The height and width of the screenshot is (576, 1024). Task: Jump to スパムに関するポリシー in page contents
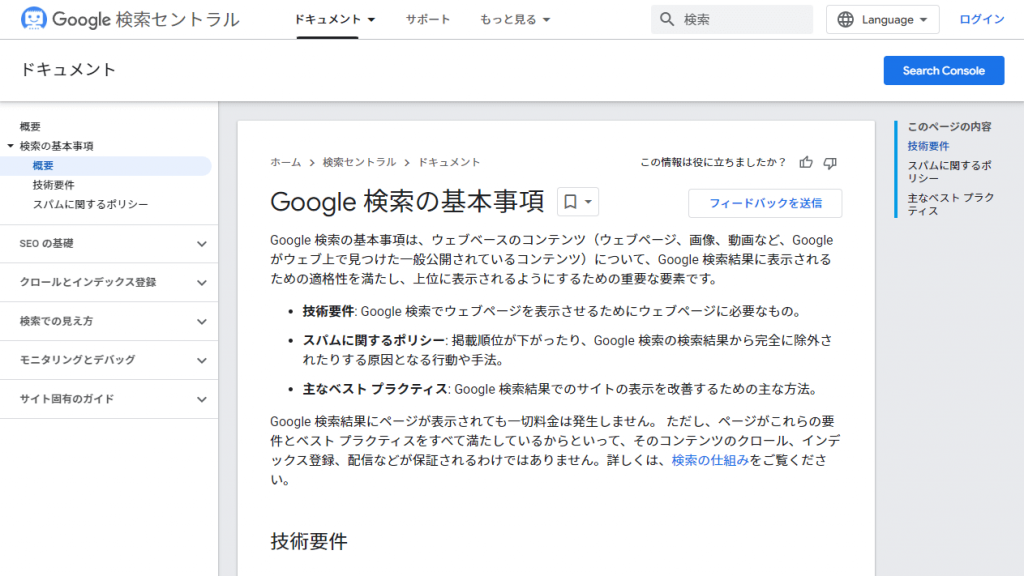point(950,172)
